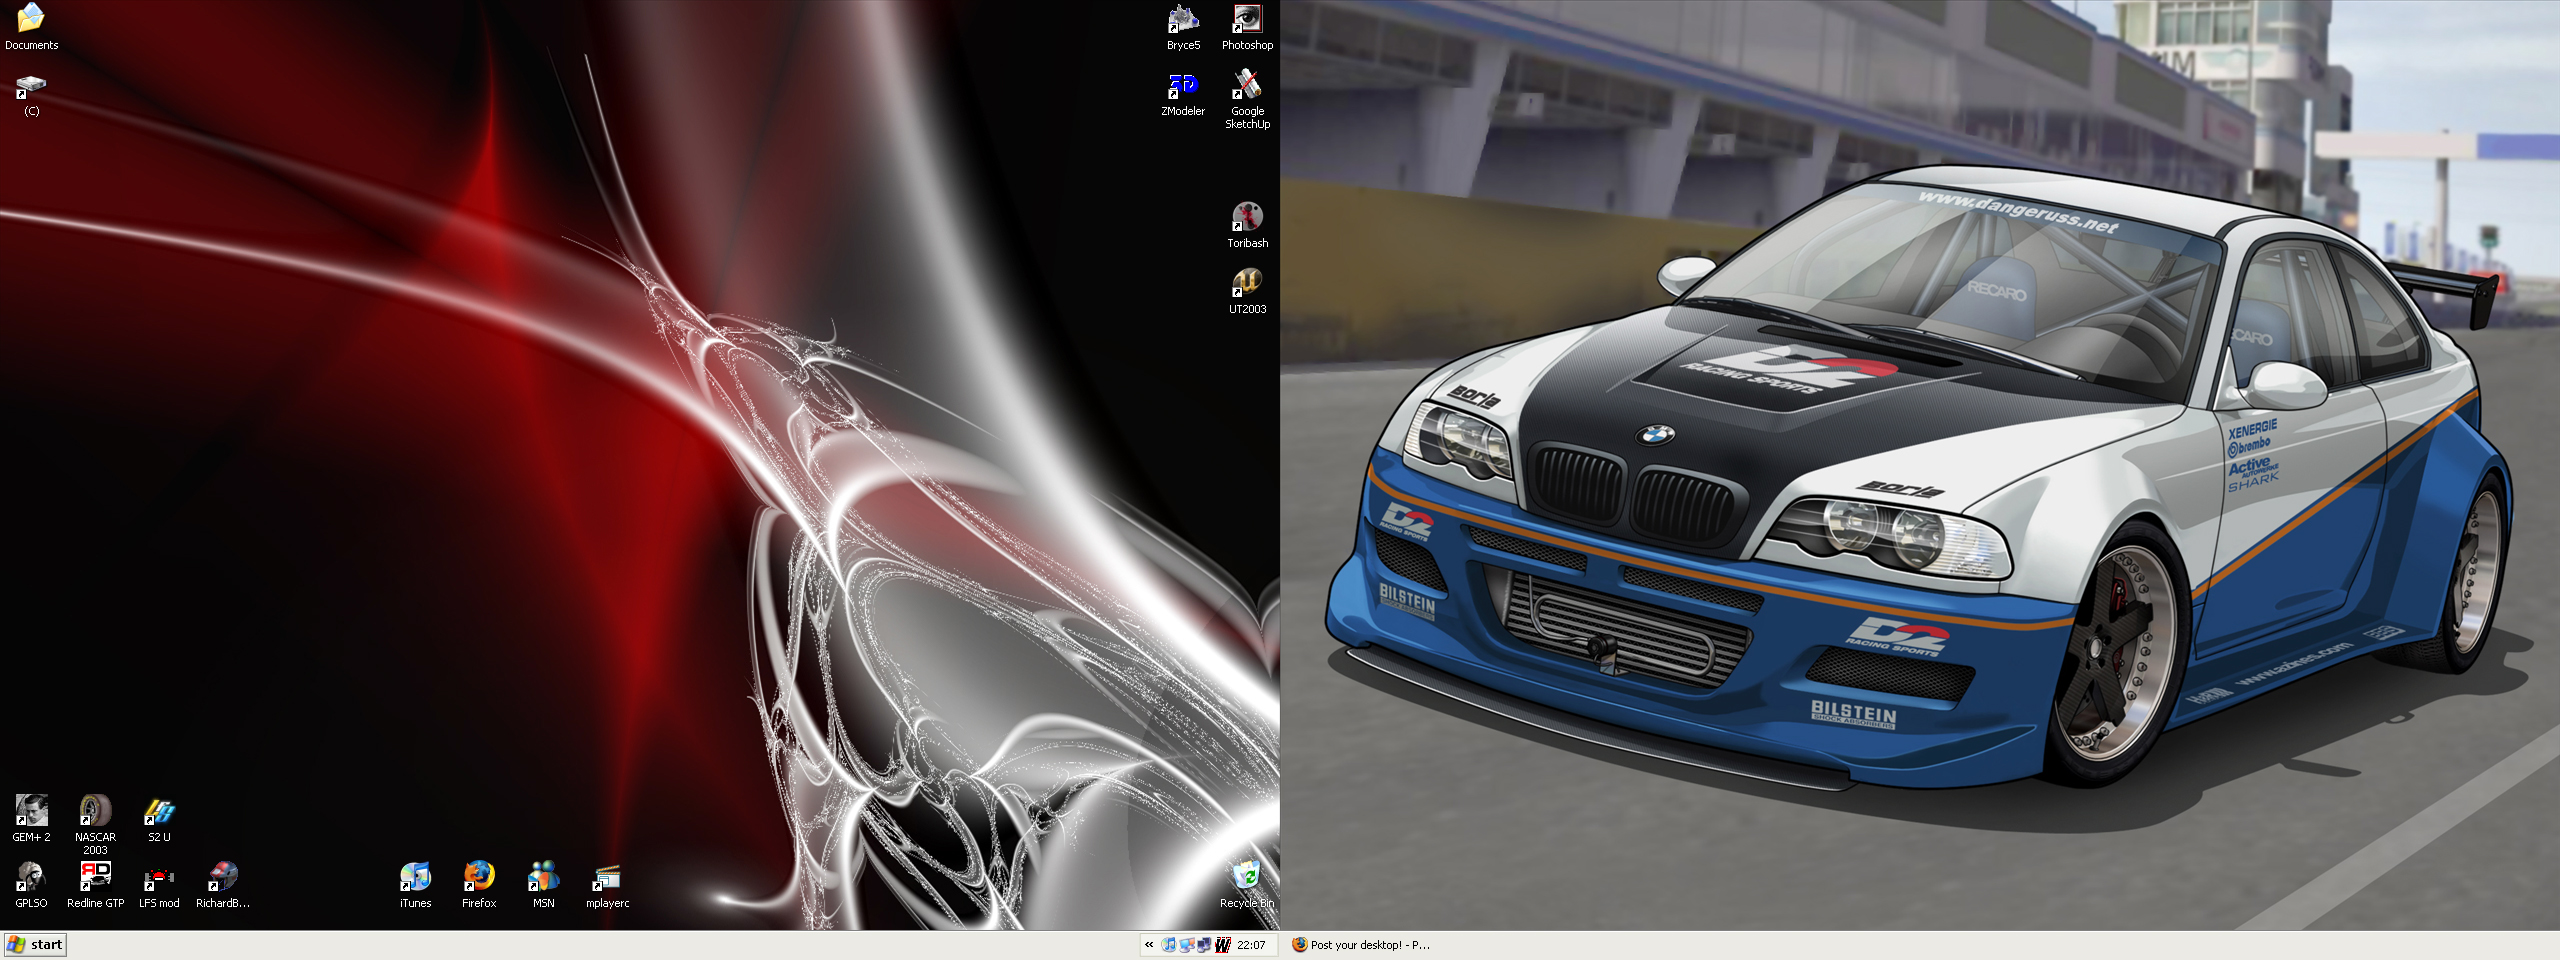Launch Photoshop from the desktop
Viewport: 2560px width, 960px height.
pyautogui.click(x=1247, y=26)
